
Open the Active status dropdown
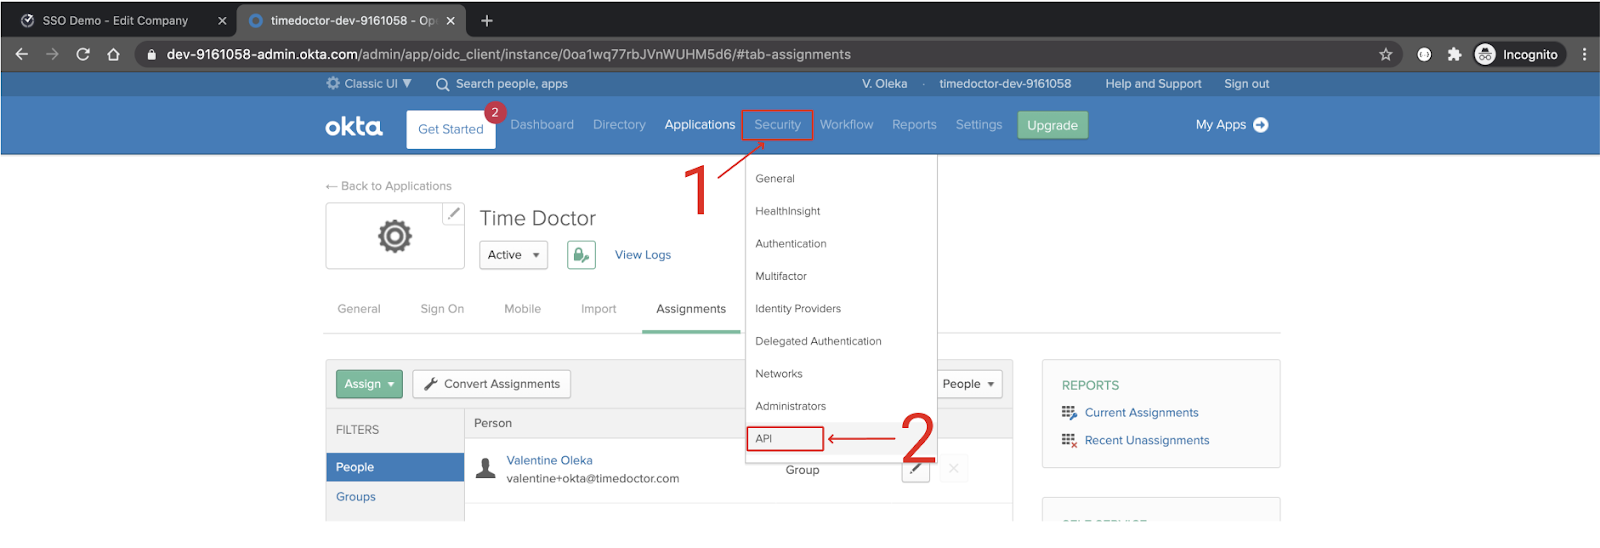513,255
